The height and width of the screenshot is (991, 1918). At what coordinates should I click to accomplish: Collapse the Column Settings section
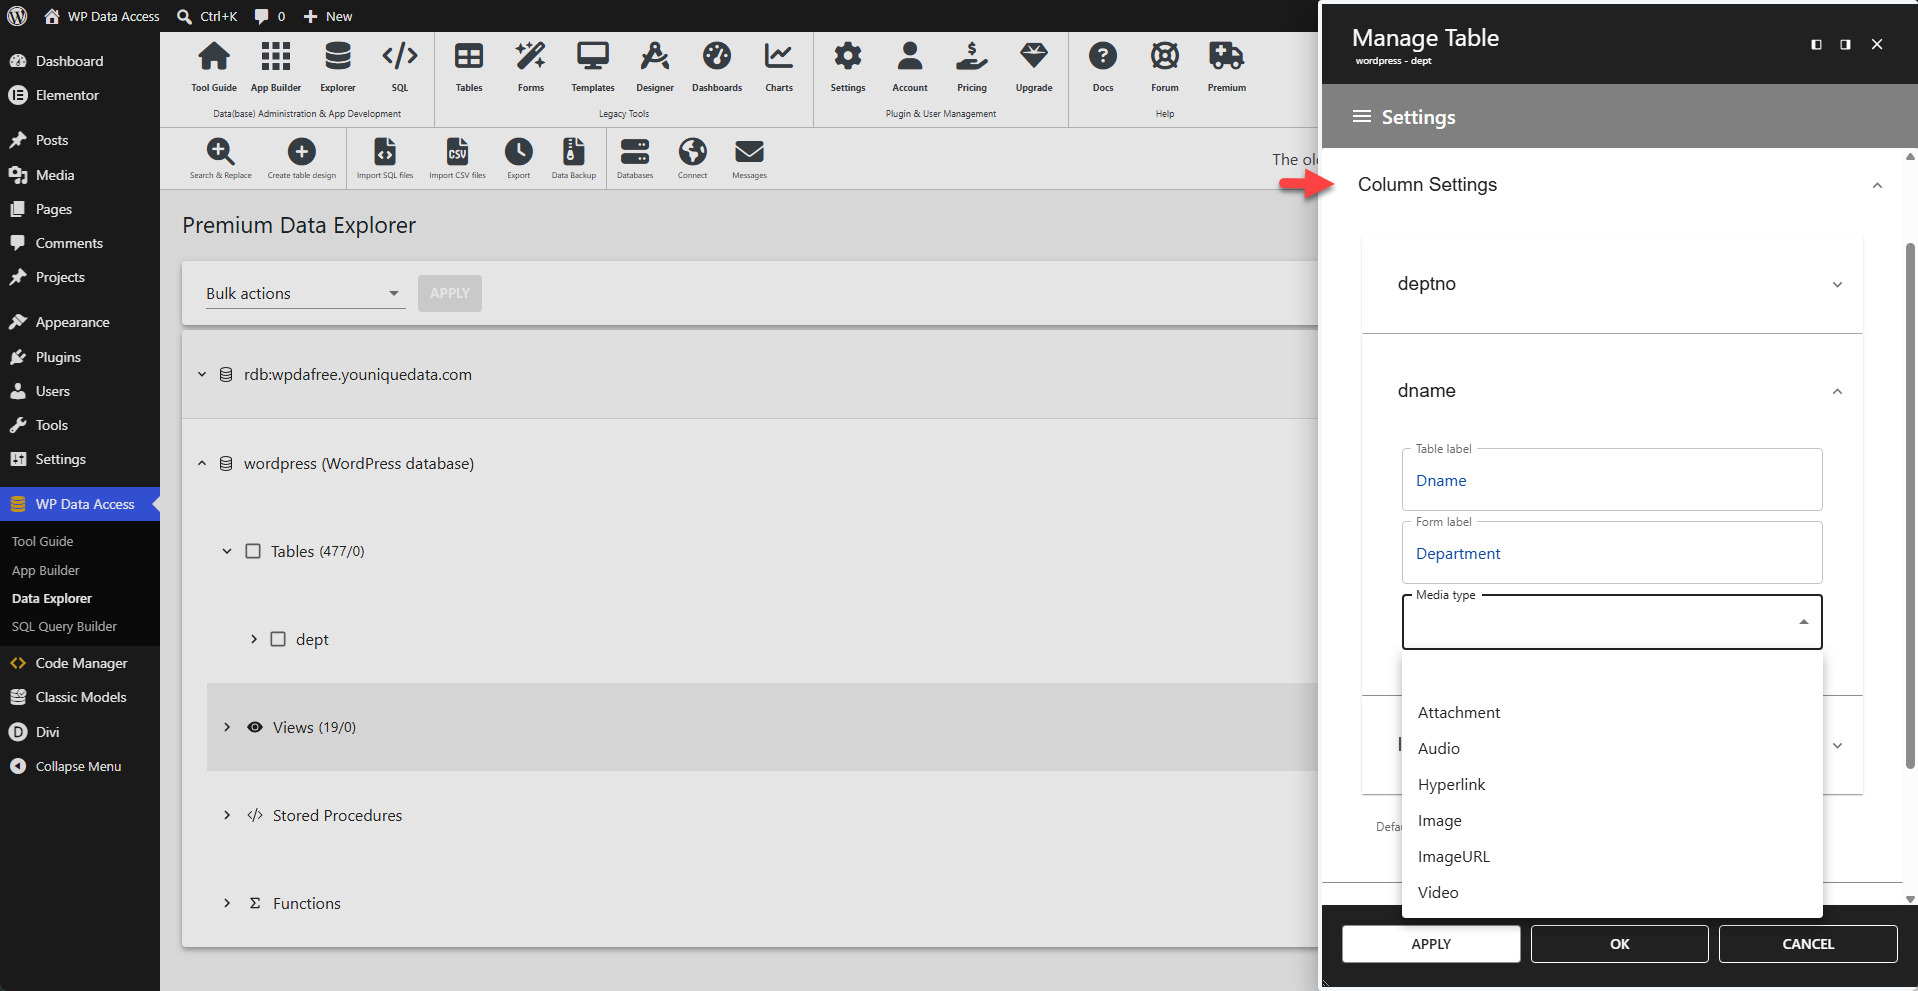tap(1877, 185)
